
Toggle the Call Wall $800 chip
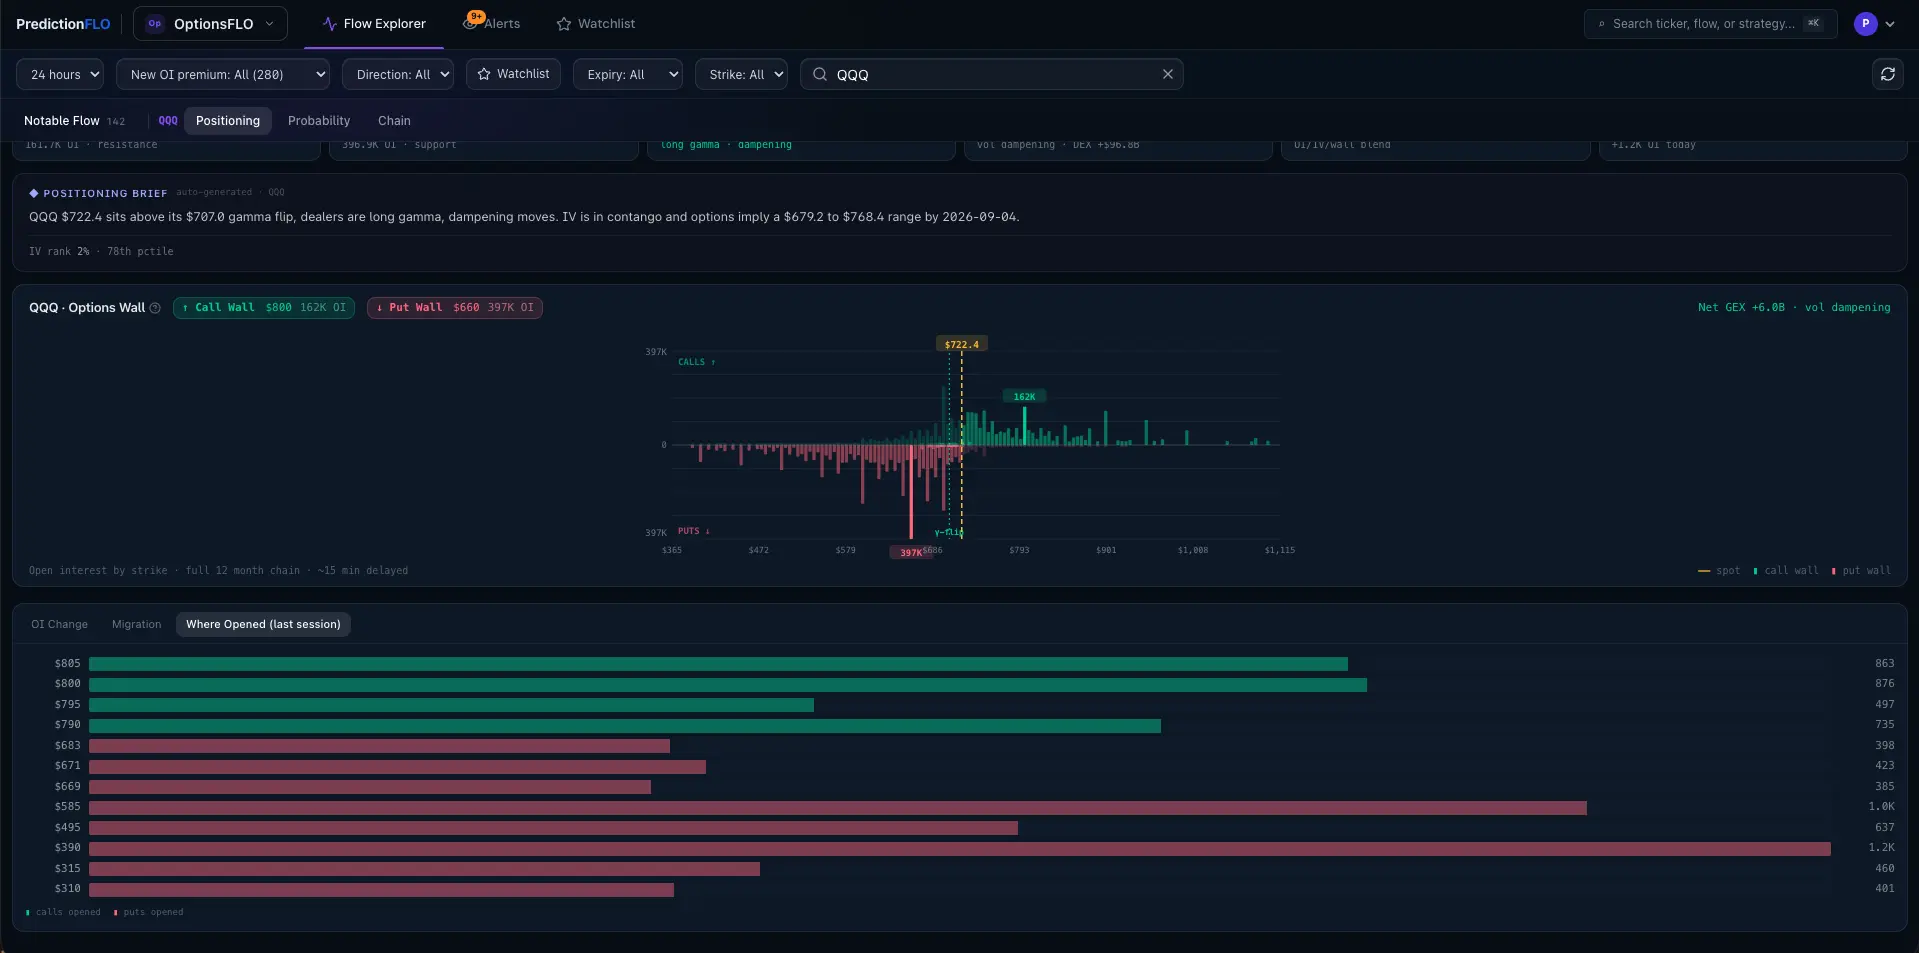click(264, 308)
